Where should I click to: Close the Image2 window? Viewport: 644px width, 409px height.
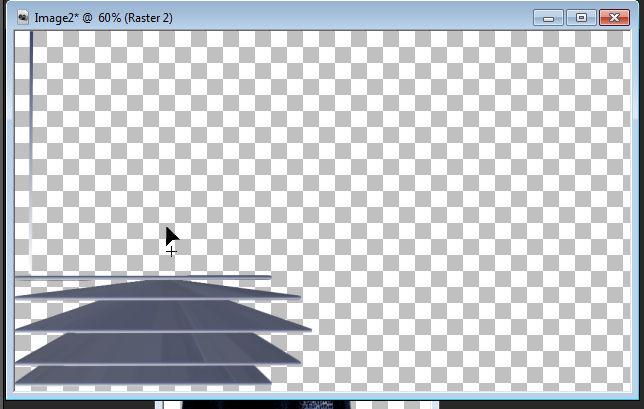(614, 18)
